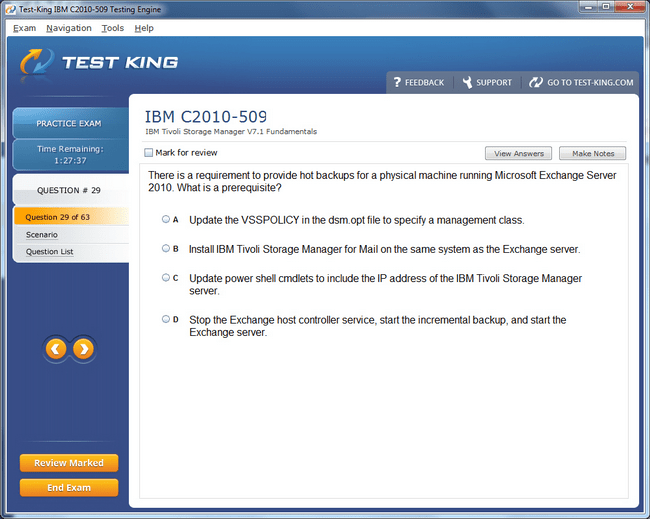650x519 pixels.
Task: Select answer D about Exchange host controller
Action: 166,319
